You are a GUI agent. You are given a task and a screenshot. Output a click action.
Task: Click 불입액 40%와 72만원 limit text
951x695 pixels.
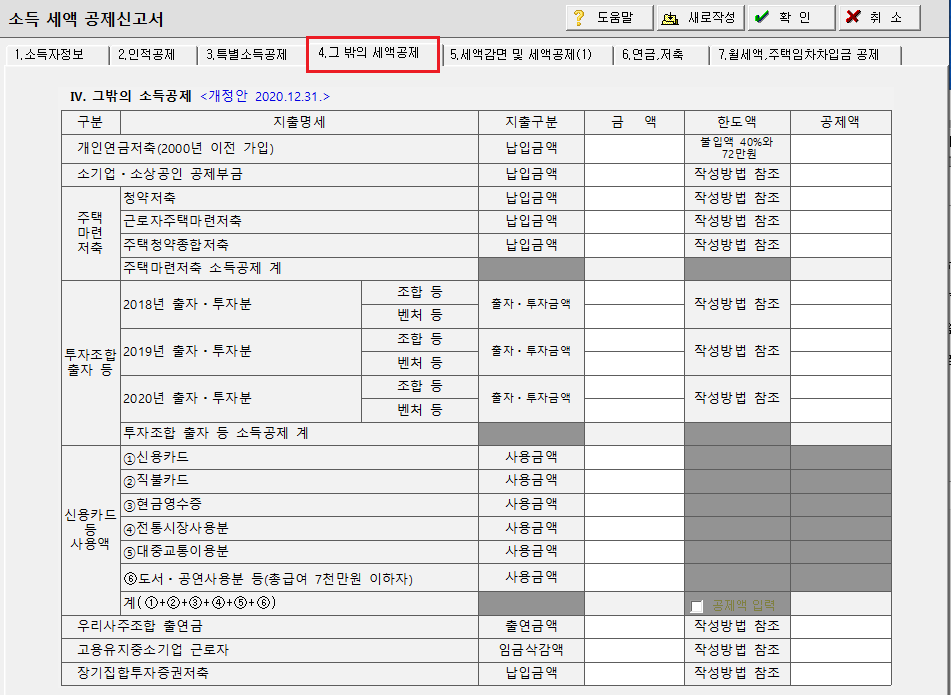737,149
